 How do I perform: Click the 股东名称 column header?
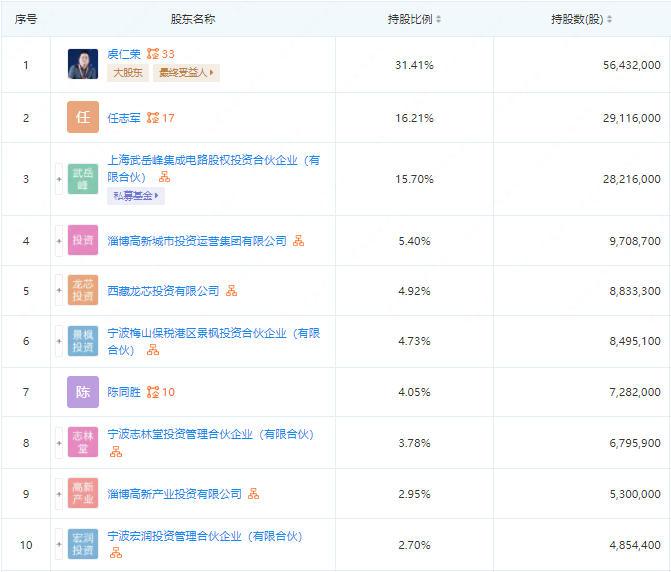pyautogui.click(x=193, y=19)
